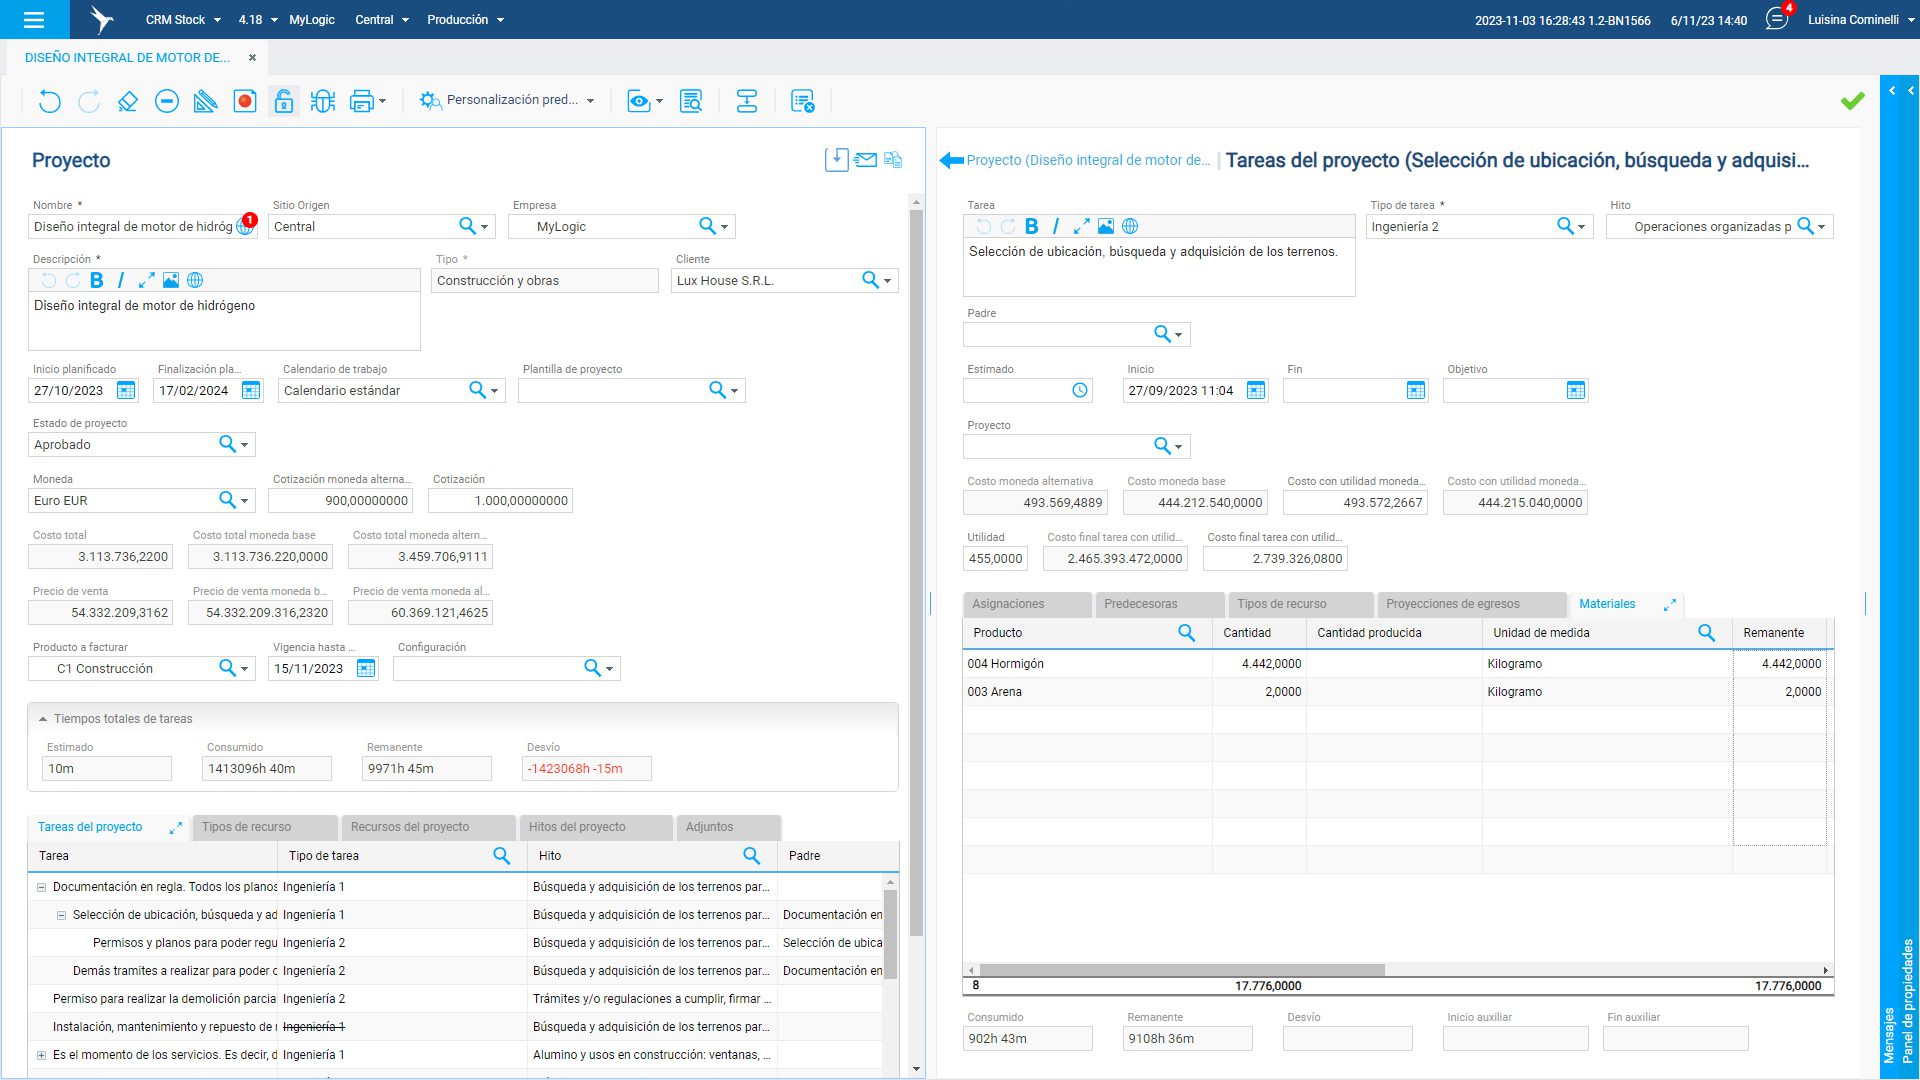The width and height of the screenshot is (1920, 1080).
Task: Click the eraser clear icon
Action: point(127,101)
